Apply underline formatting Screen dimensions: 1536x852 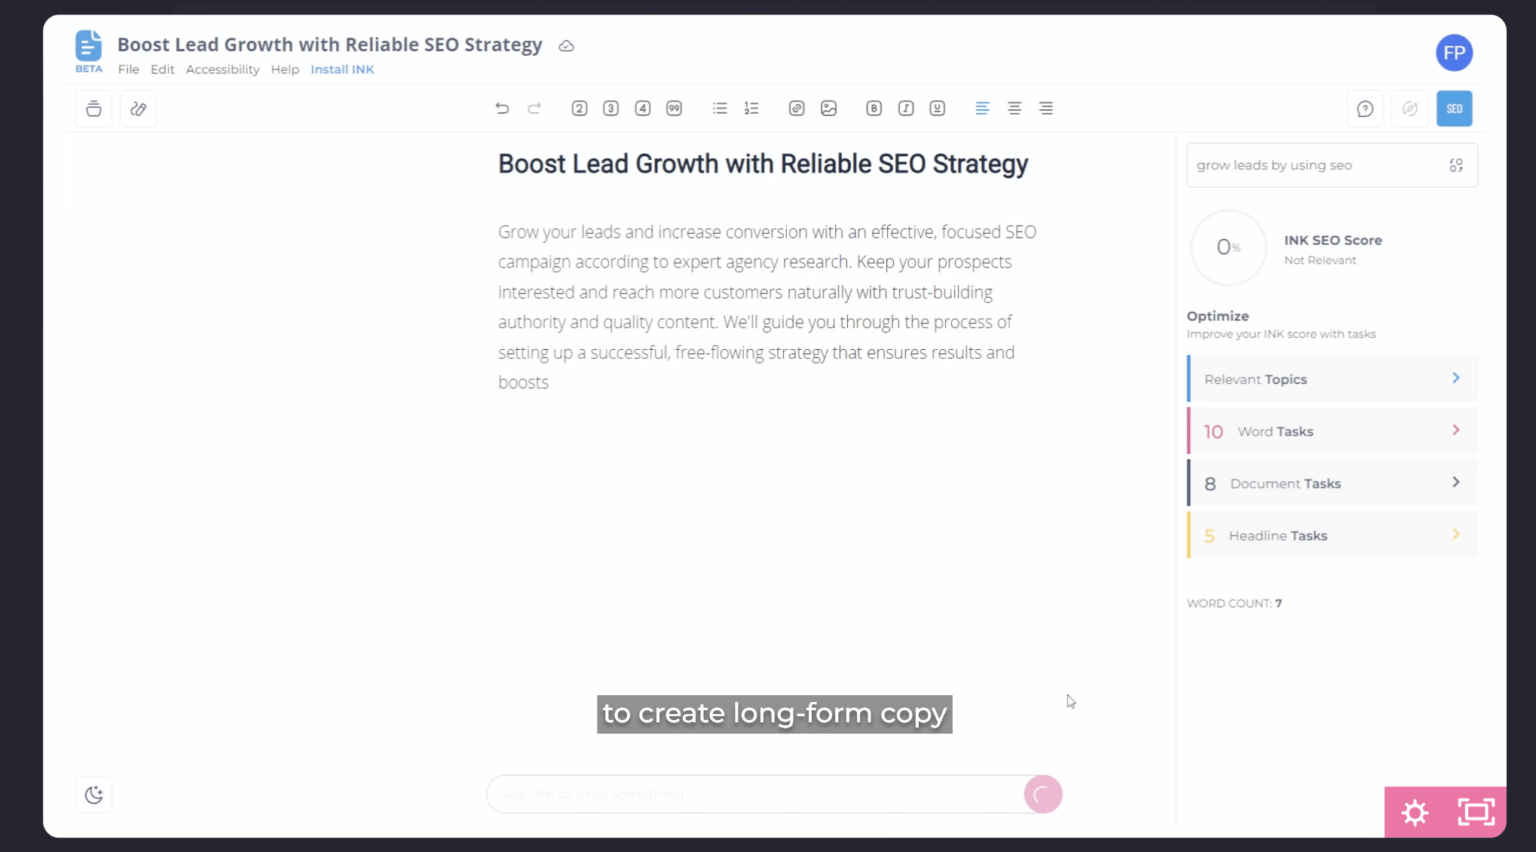coord(937,108)
